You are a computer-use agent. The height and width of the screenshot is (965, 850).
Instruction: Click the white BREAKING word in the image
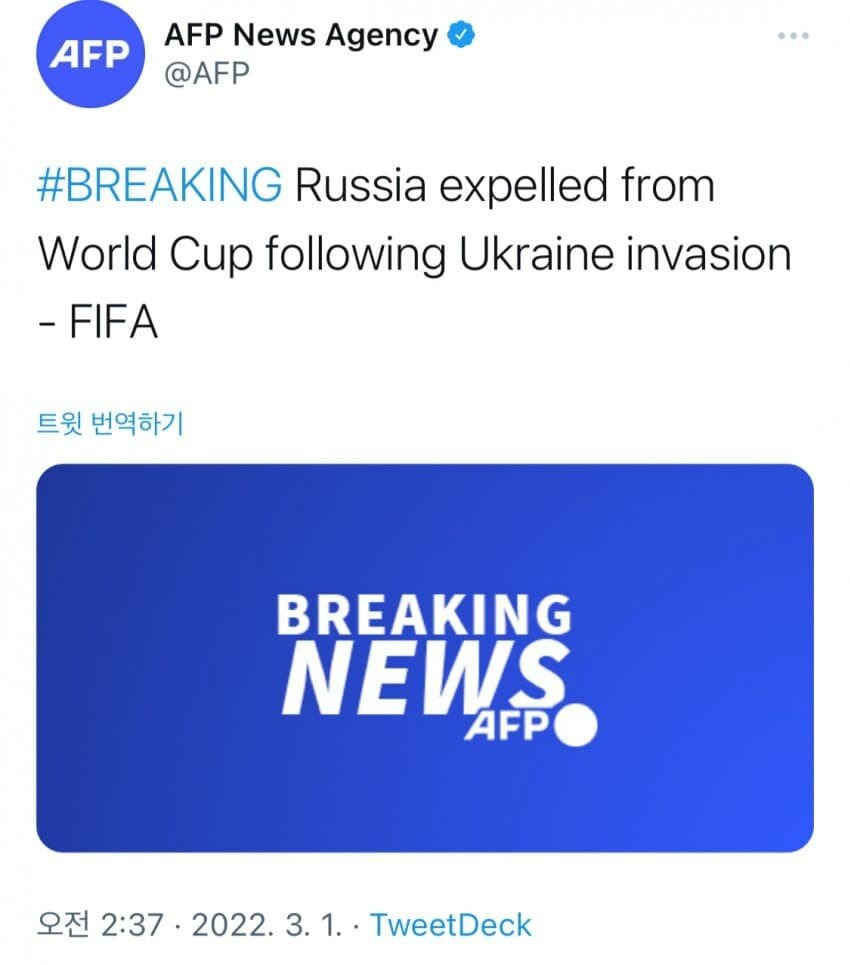[423, 615]
